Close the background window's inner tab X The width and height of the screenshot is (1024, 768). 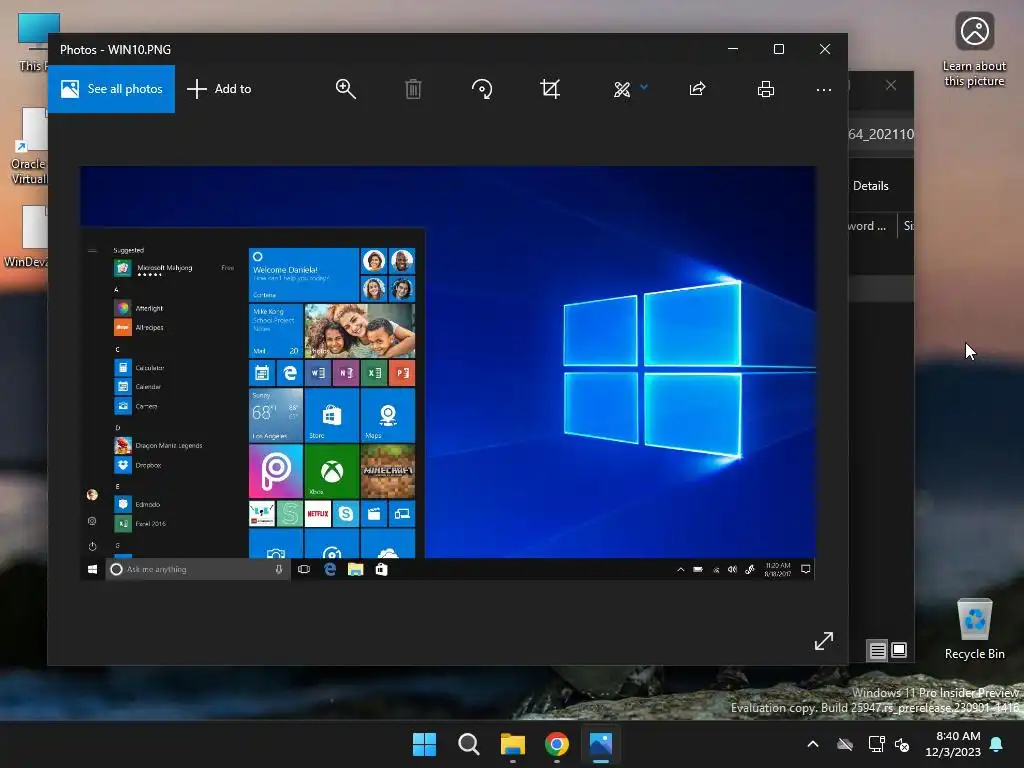(x=891, y=86)
